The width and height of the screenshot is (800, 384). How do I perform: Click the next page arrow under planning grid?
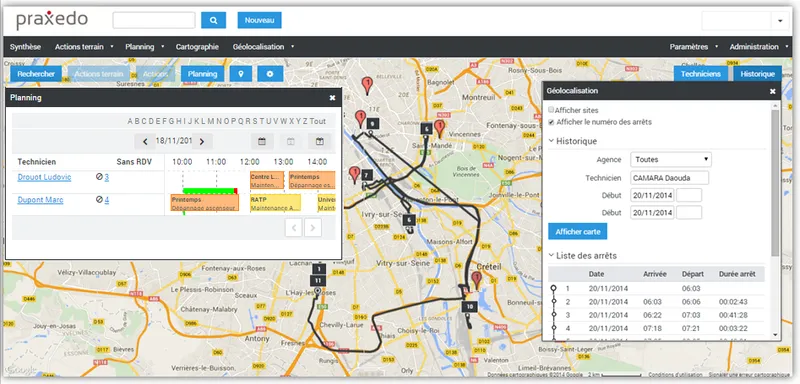point(313,227)
